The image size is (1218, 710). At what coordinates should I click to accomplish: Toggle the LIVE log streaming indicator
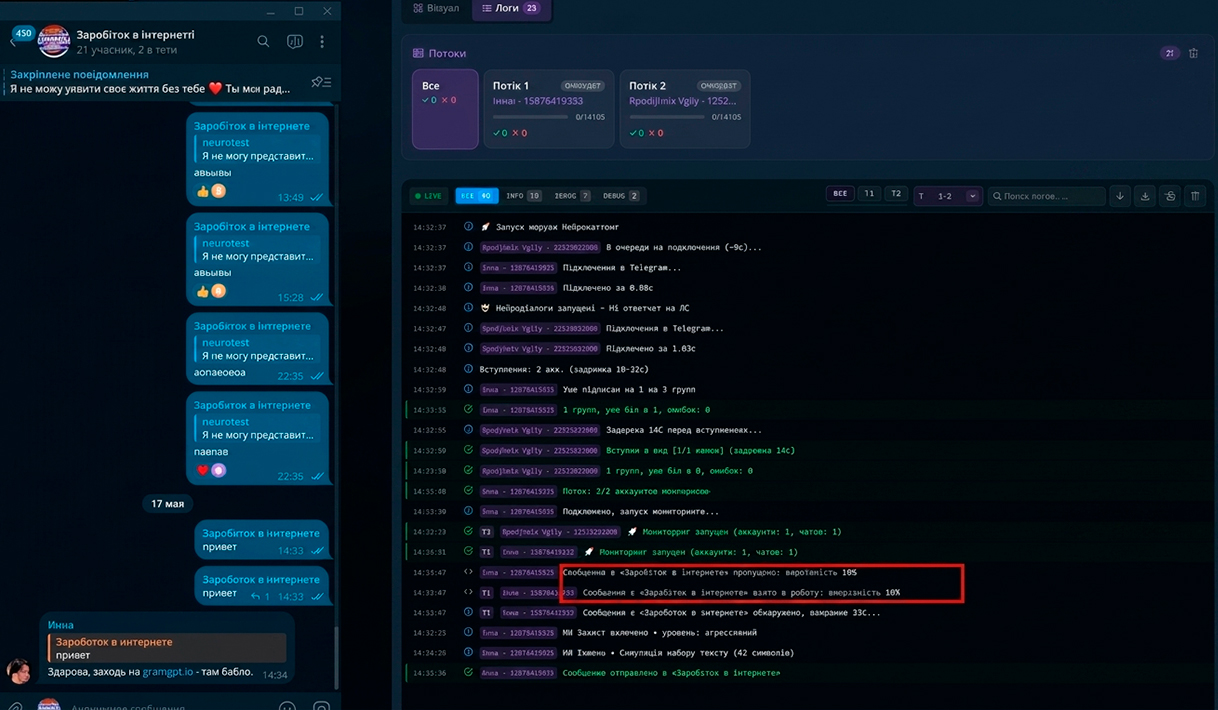(x=428, y=196)
